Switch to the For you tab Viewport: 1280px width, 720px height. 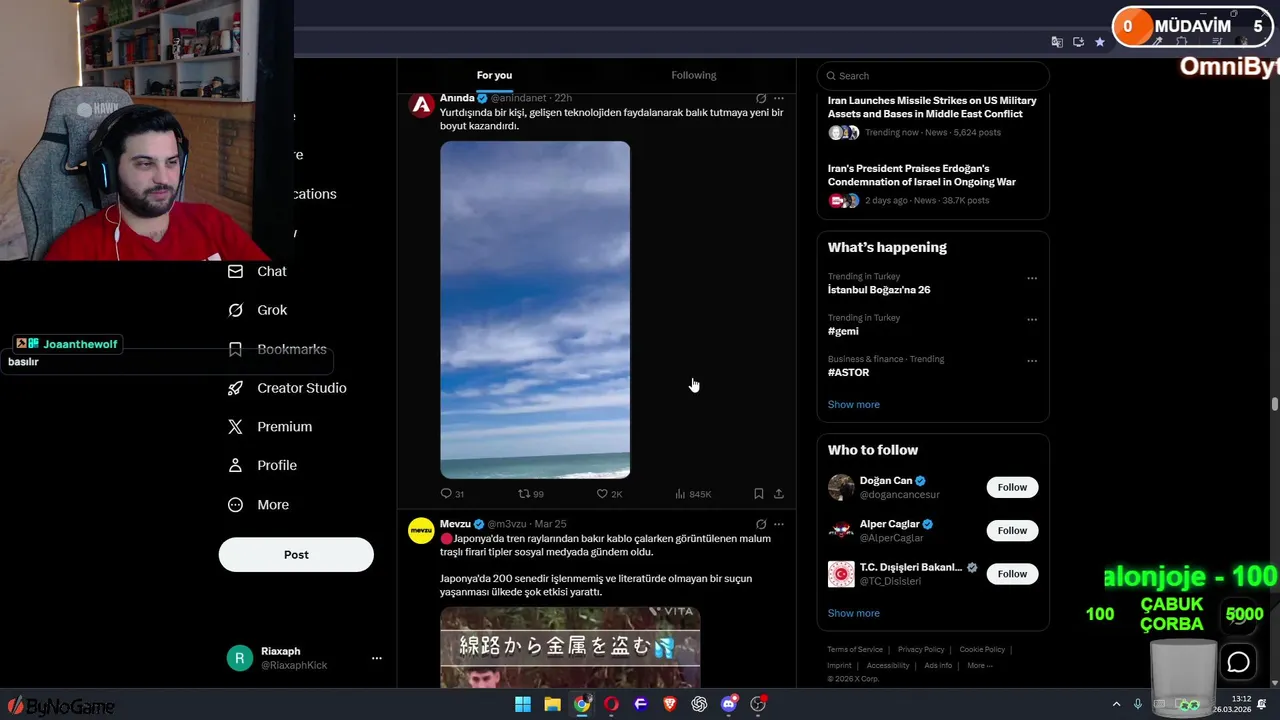494,75
